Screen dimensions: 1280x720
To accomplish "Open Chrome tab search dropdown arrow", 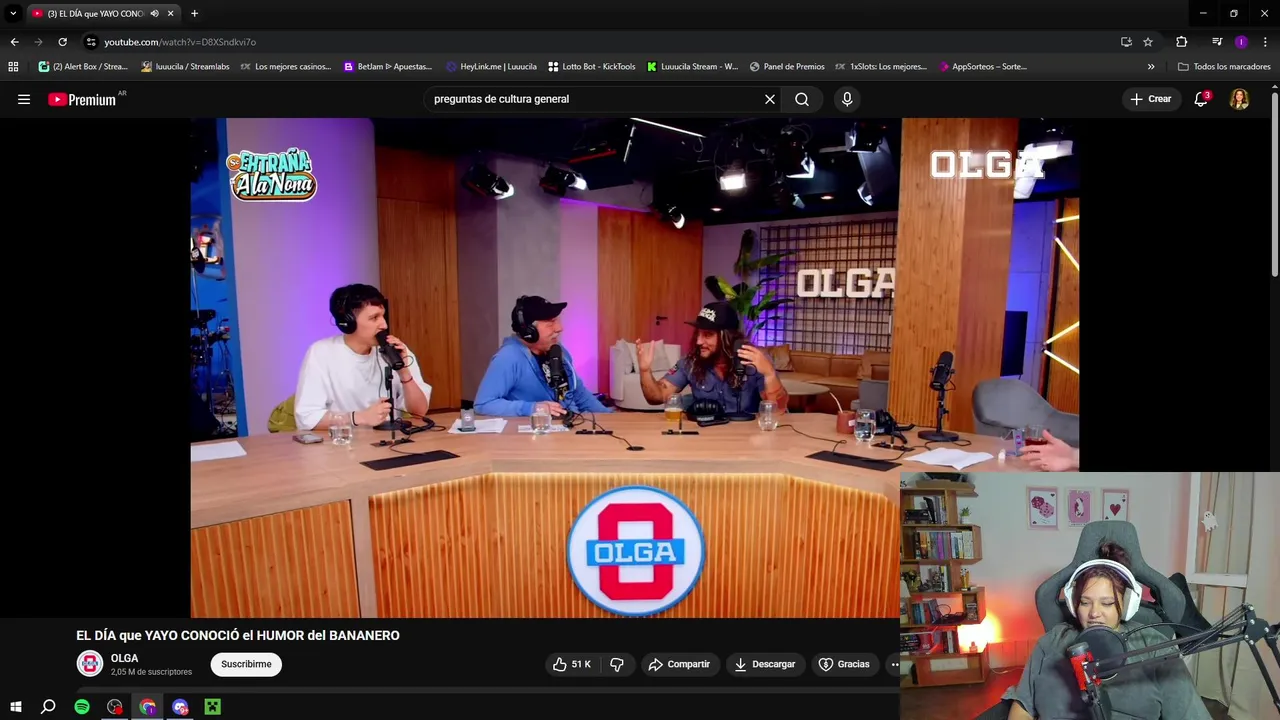I will click(13, 13).
